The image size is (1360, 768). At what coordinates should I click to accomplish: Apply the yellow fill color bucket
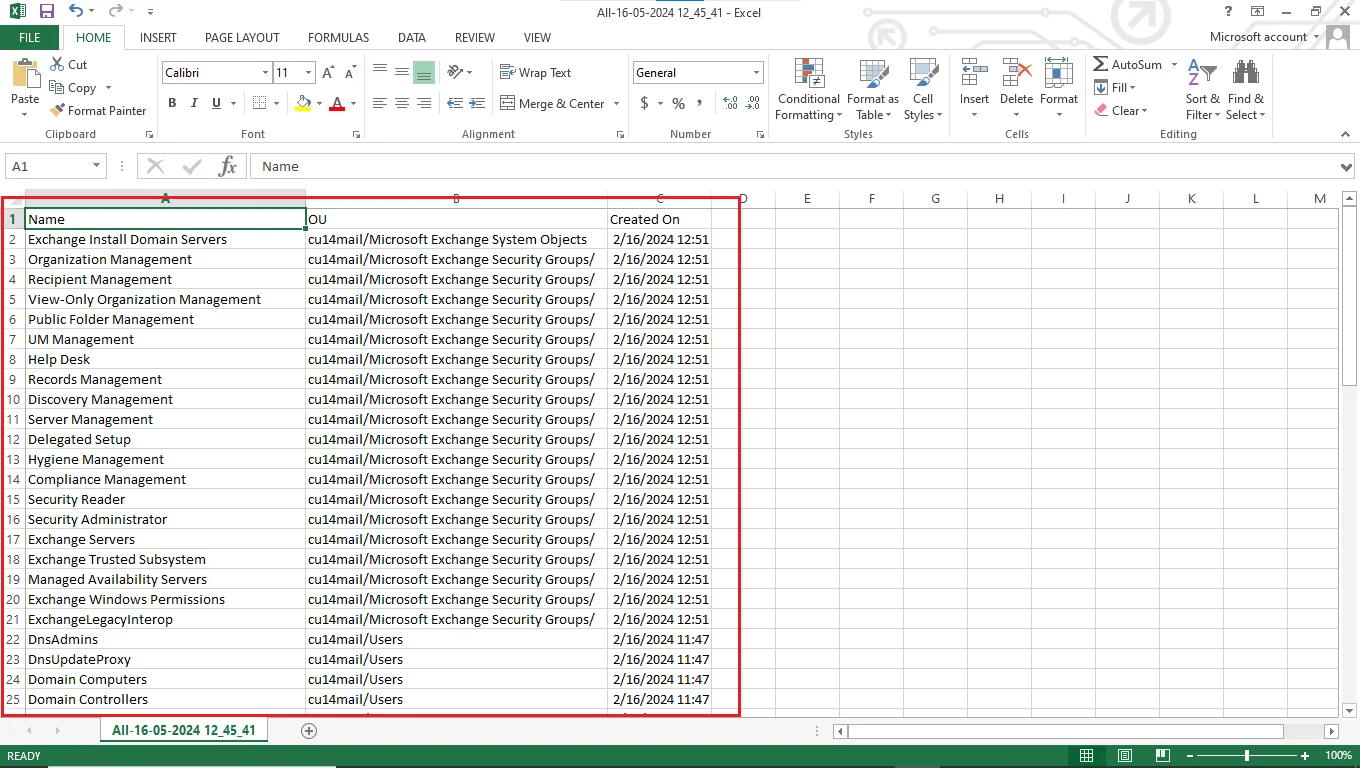point(303,103)
